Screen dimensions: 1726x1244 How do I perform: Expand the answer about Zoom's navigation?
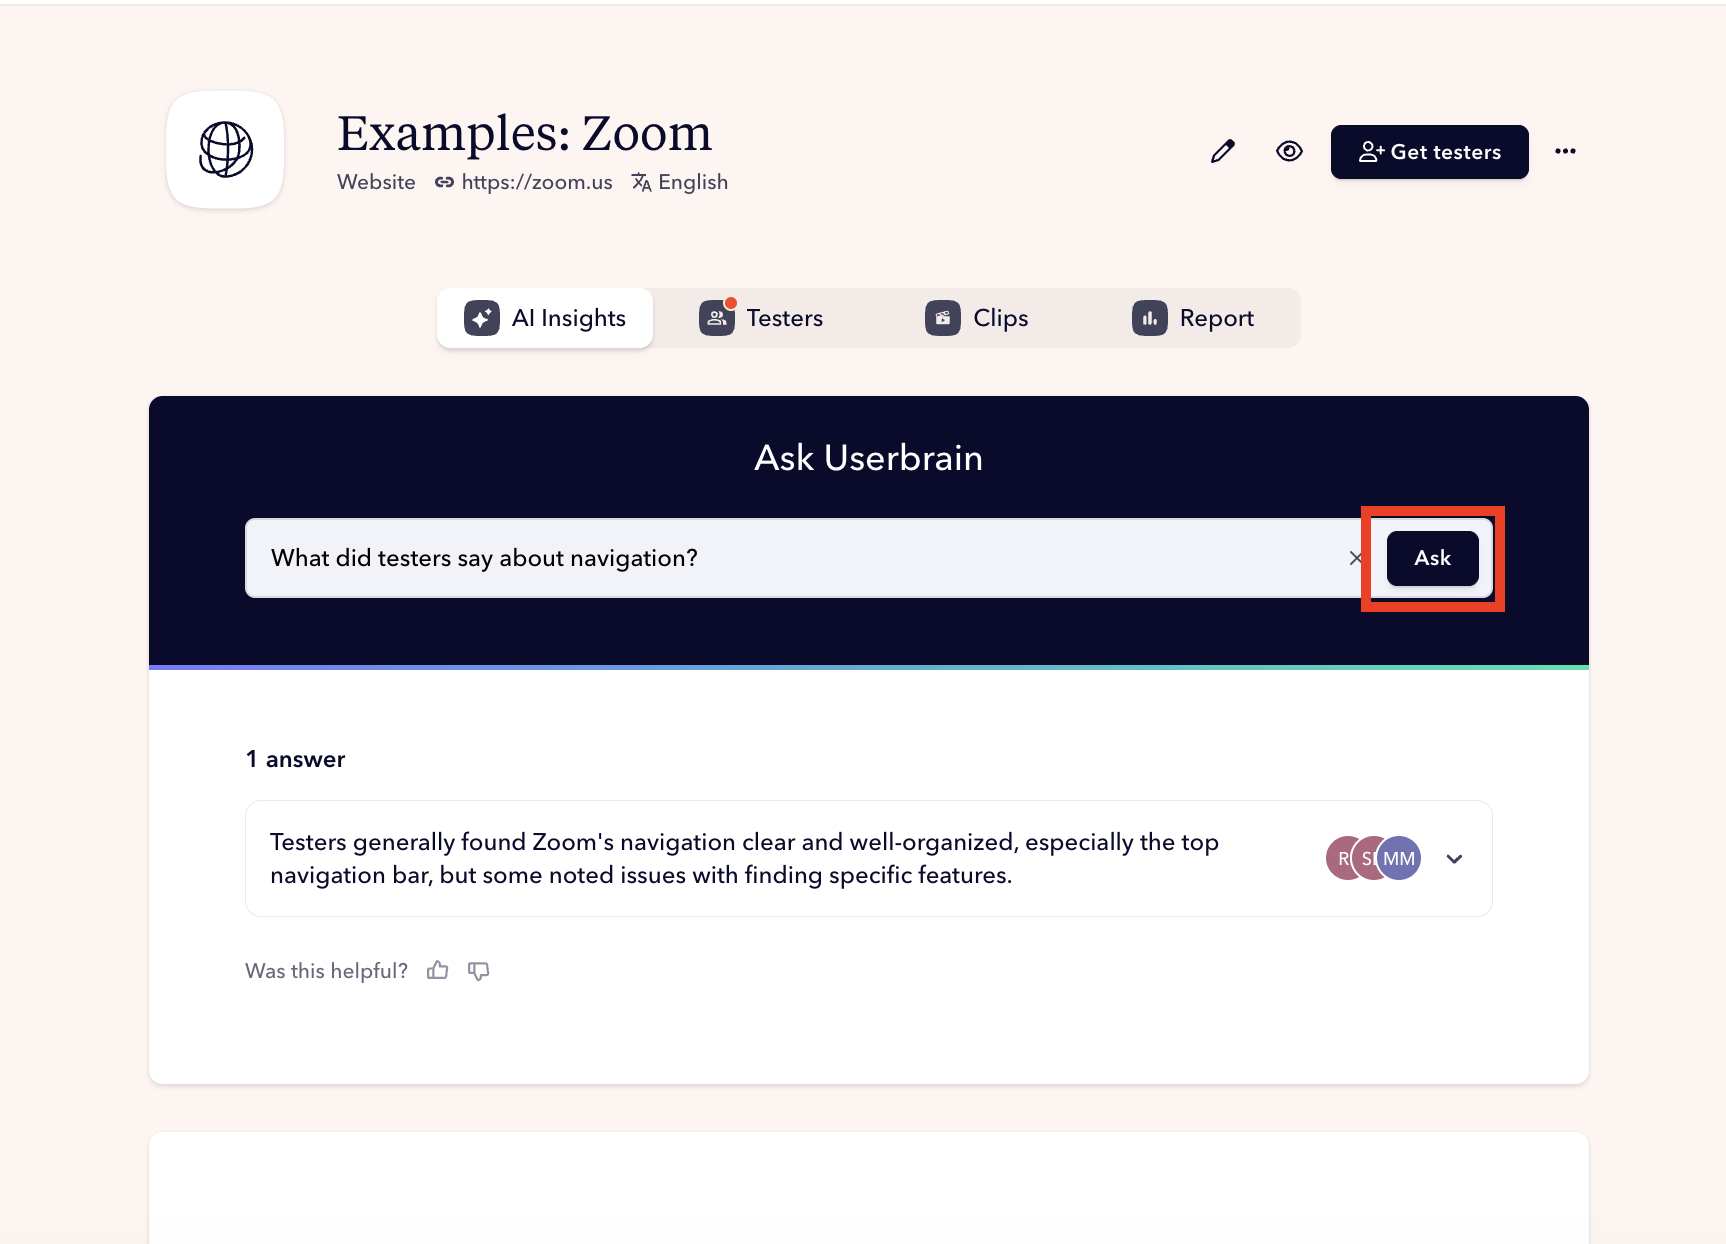(x=1455, y=858)
